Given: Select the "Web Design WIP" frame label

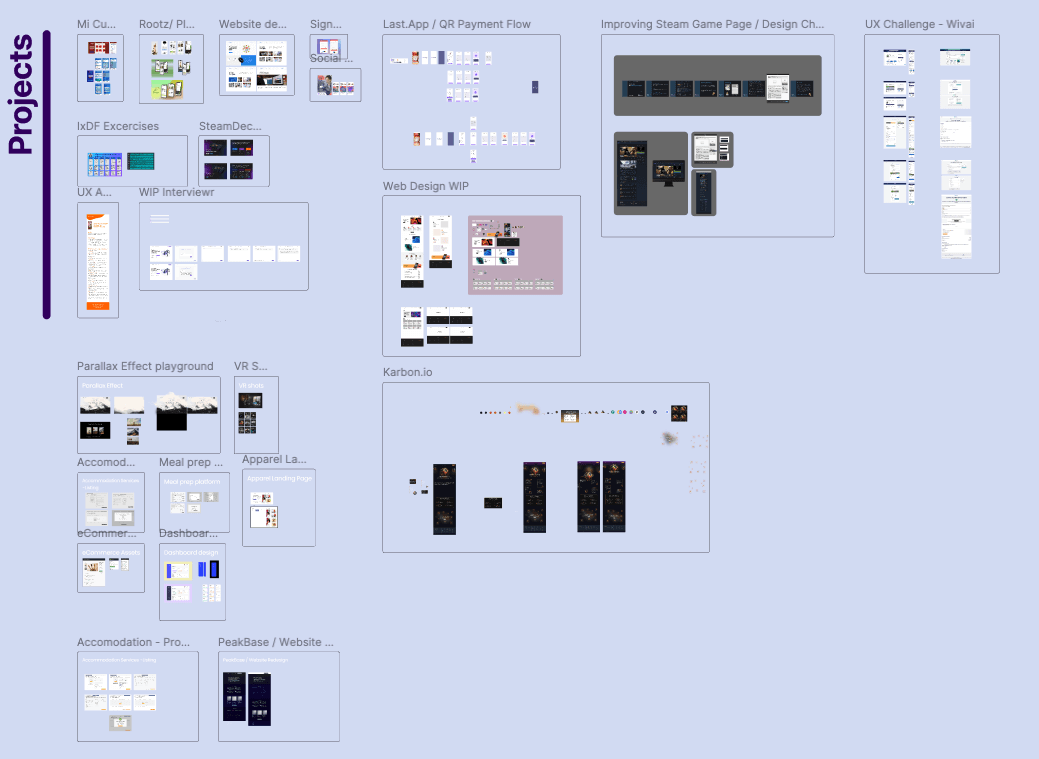Looking at the screenshot, I should pos(425,186).
